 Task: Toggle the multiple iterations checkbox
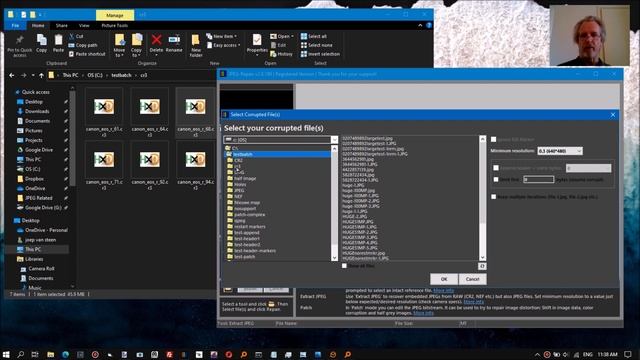(493, 197)
